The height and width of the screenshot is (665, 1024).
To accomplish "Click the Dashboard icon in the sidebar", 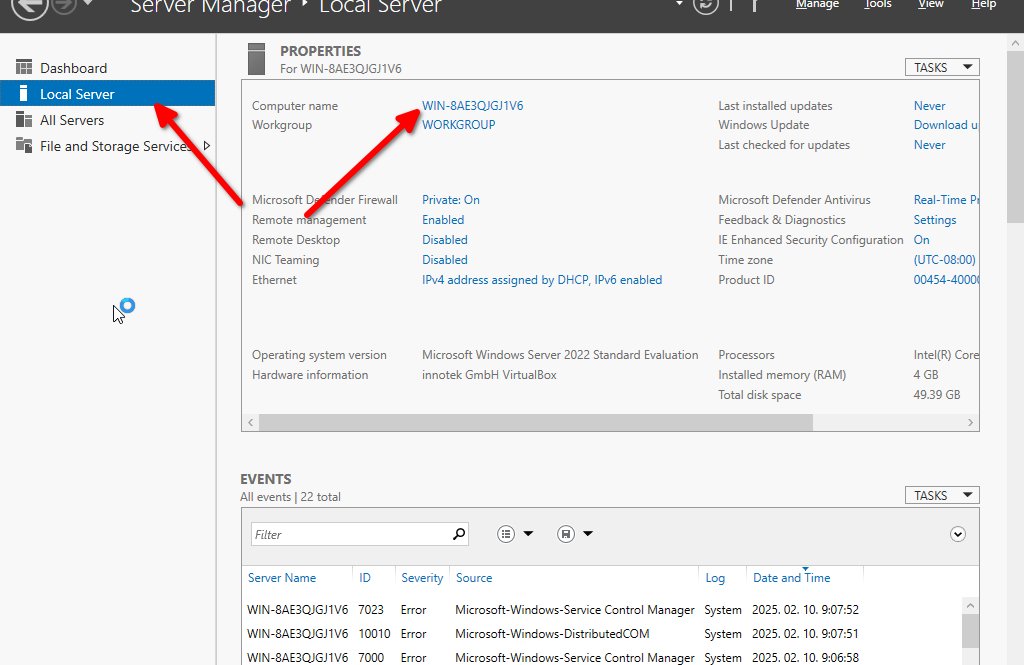I will (x=24, y=68).
